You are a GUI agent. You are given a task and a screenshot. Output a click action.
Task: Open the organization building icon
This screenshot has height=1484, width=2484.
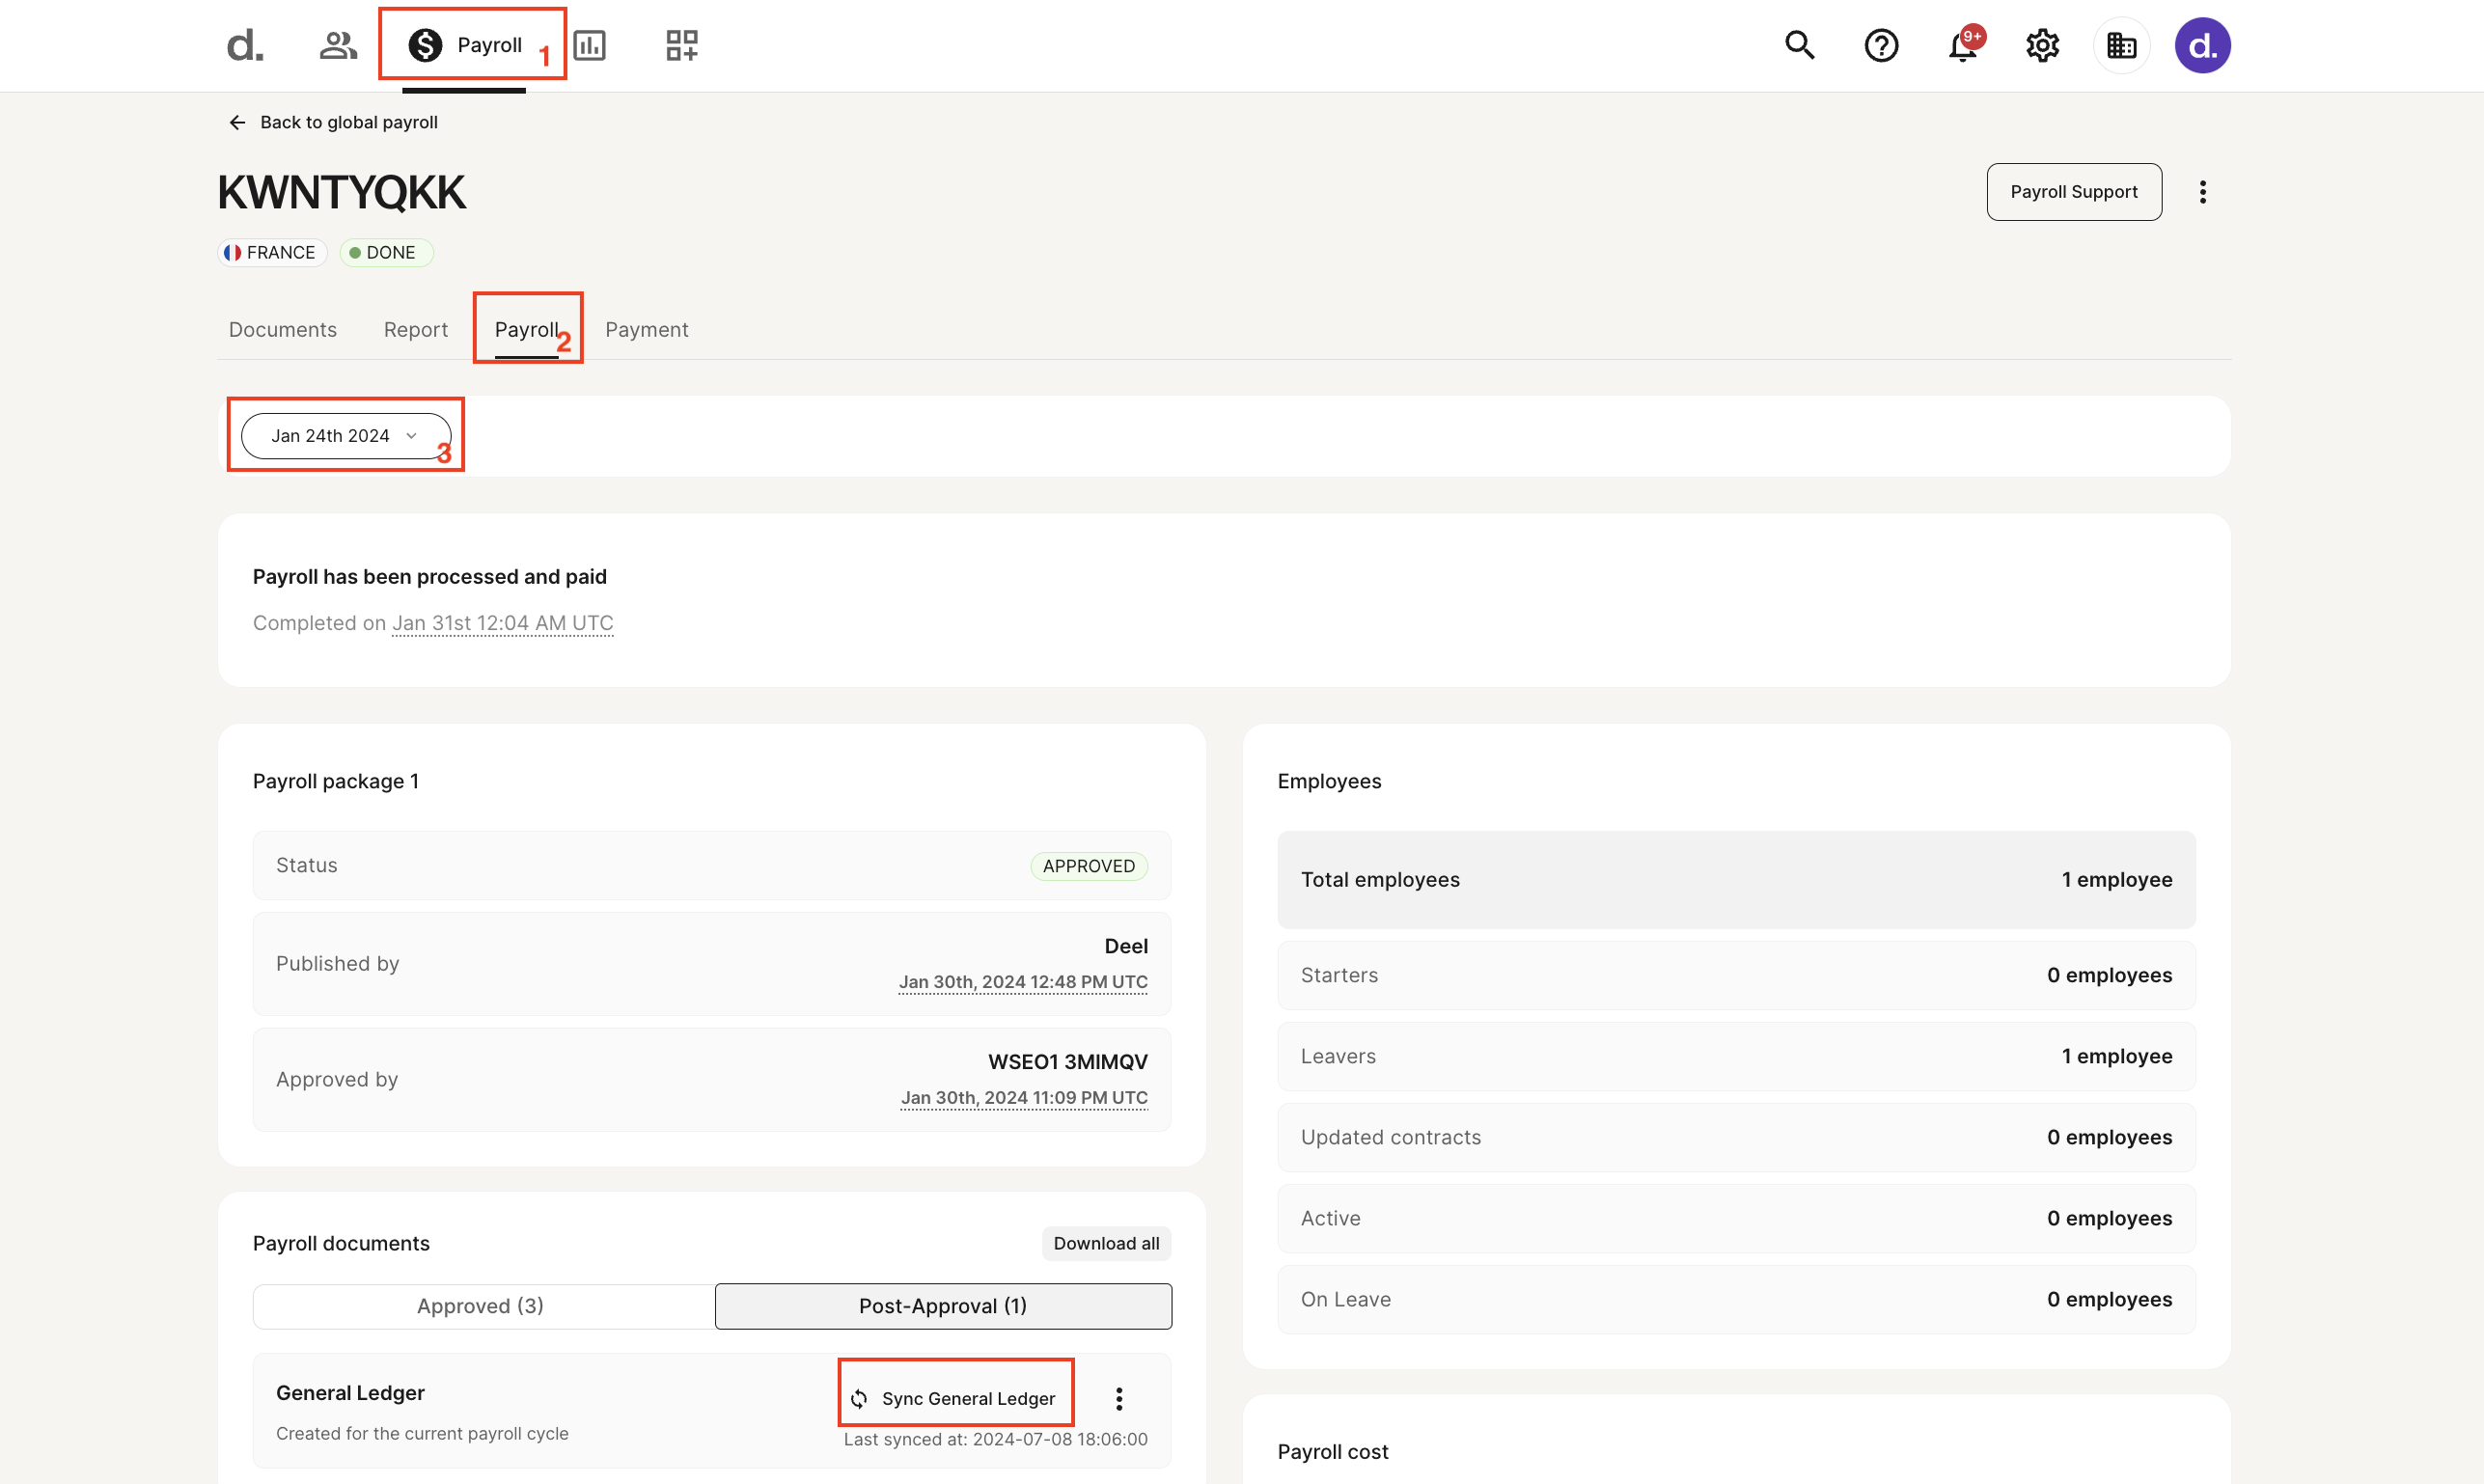tap(2122, 45)
